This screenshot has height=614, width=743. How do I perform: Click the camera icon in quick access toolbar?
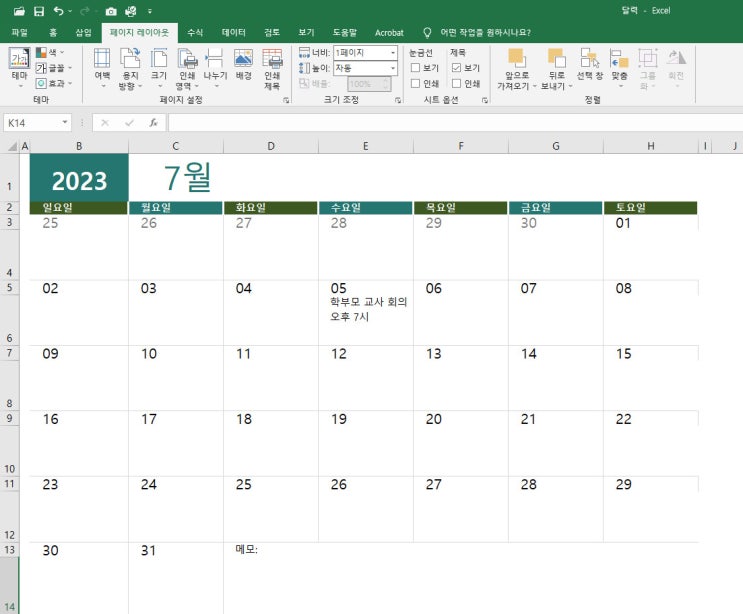coord(111,11)
